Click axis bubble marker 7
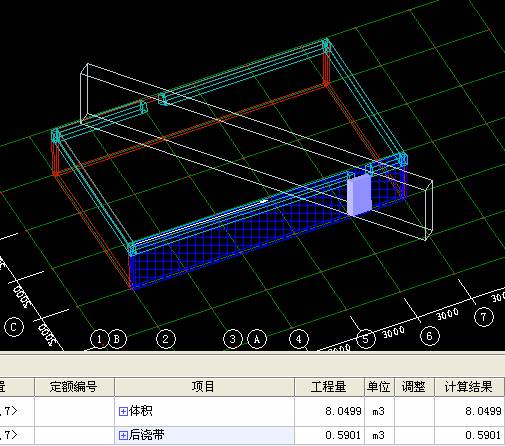The width and height of the screenshot is (505, 446). (x=484, y=317)
